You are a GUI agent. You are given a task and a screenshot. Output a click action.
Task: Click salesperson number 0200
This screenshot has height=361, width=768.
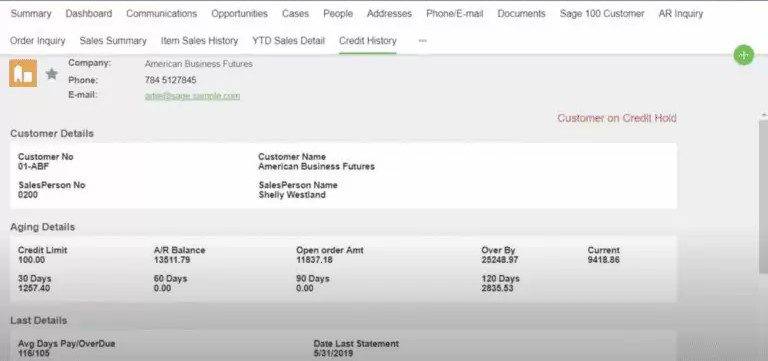coord(28,195)
